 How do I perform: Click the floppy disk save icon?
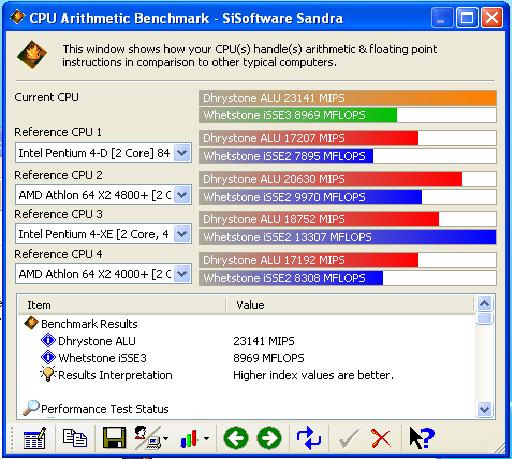tap(114, 438)
